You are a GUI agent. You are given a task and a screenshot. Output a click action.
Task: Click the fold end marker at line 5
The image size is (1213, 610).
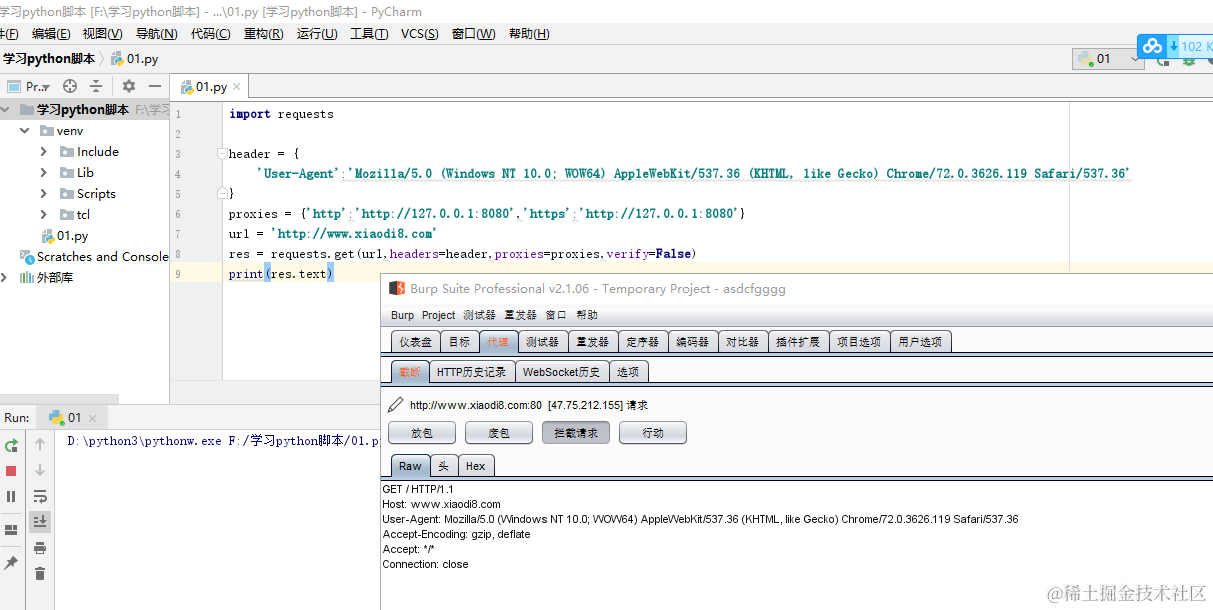(x=223, y=194)
